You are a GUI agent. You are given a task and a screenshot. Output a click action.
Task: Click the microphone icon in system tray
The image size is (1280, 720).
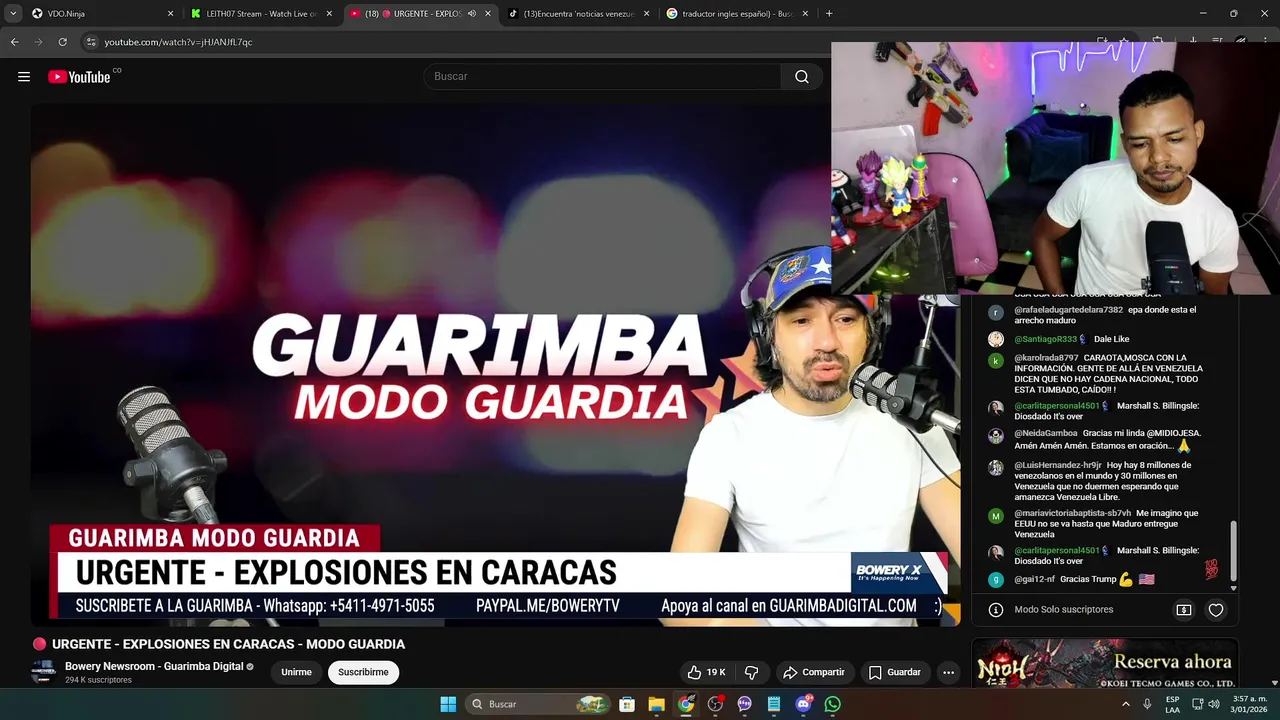pos(1147,704)
